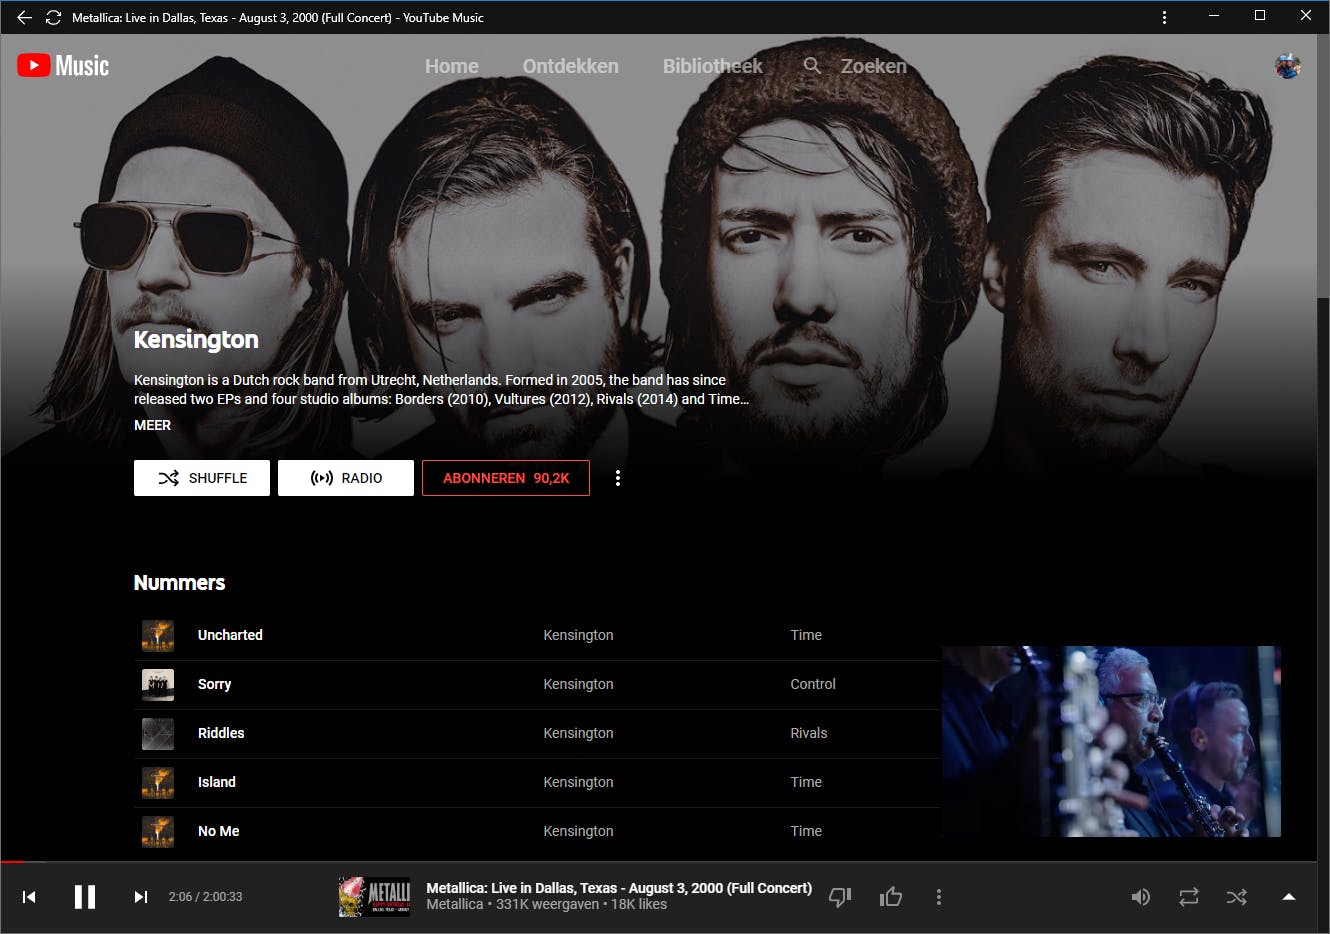Expand the artist description with MEER
This screenshot has height=934, width=1330.
(152, 425)
